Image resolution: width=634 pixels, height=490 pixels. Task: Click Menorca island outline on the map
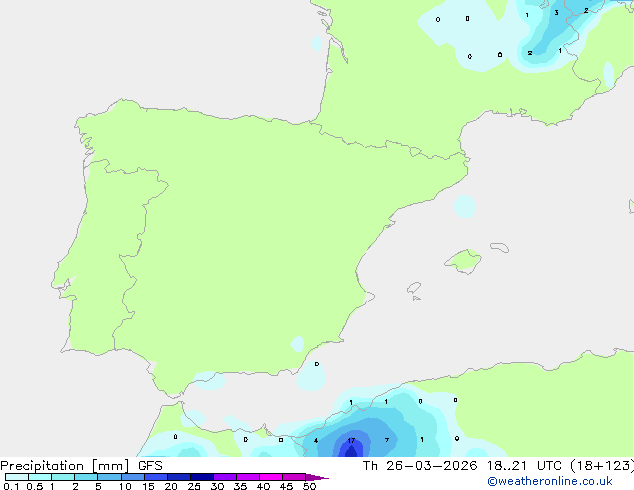pyautogui.click(x=499, y=247)
